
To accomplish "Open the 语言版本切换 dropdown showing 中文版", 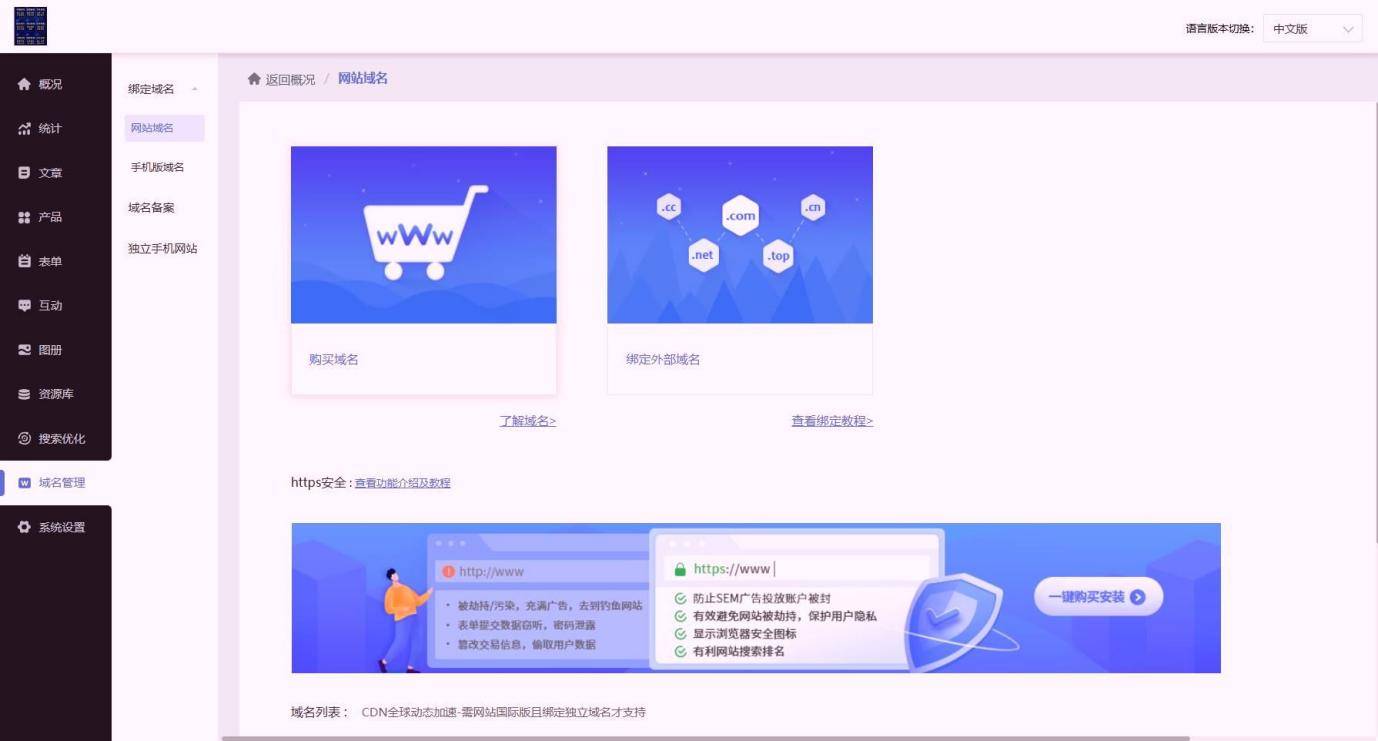I will (1311, 29).
